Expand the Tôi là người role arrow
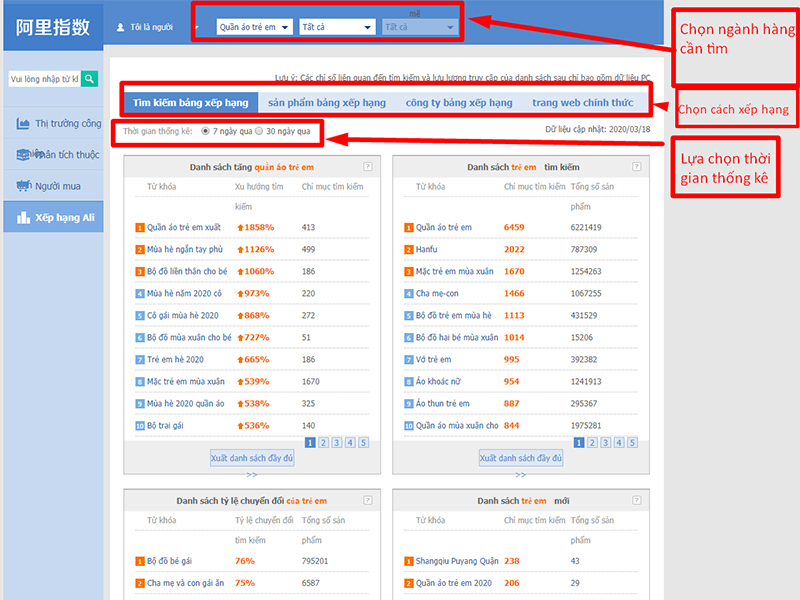 [196, 28]
